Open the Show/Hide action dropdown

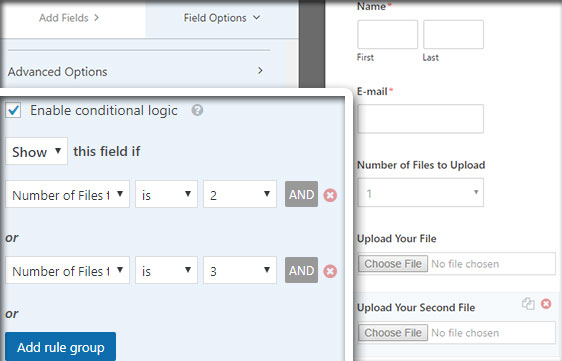[x=36, y=151]
